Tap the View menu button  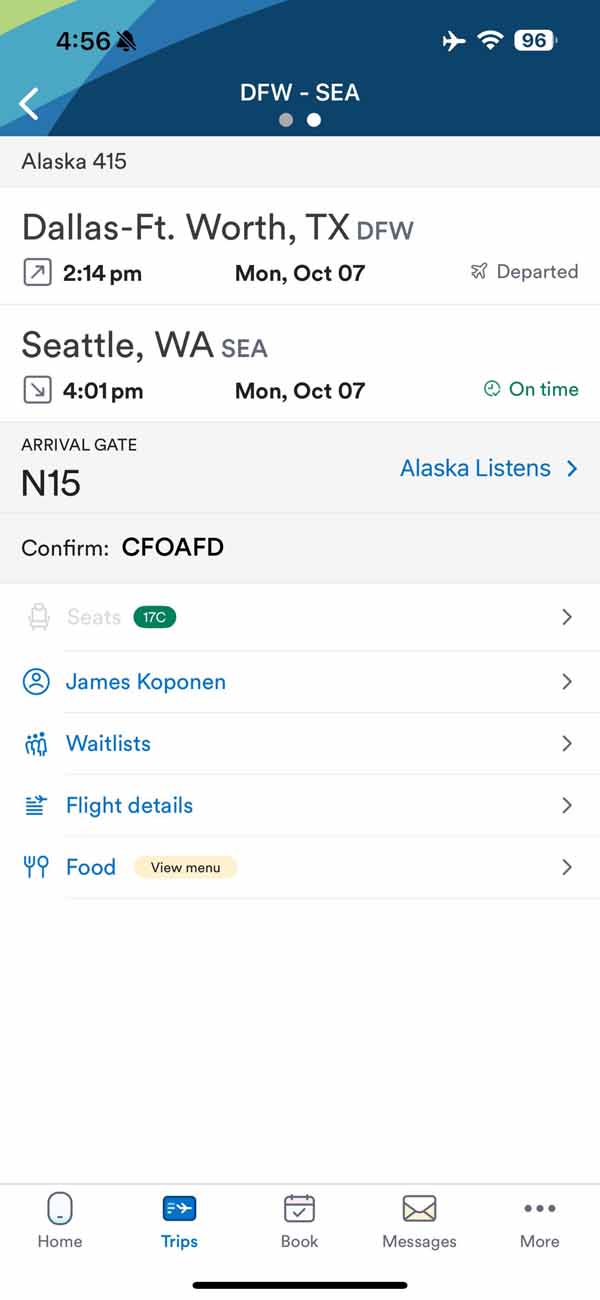pyautogui.click(x=186, y=867)
